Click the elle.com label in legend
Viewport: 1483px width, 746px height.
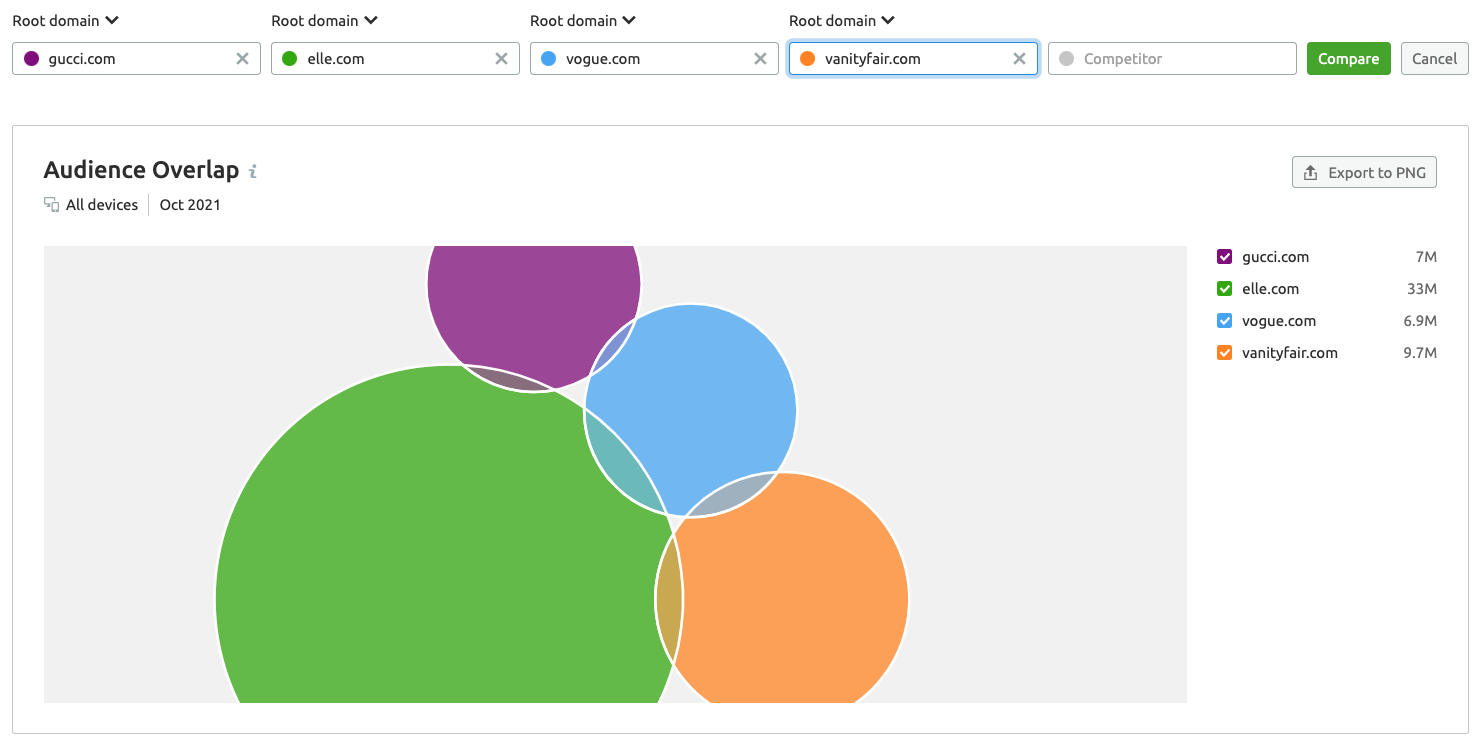pyautogui.click(x=1270, y=289)
